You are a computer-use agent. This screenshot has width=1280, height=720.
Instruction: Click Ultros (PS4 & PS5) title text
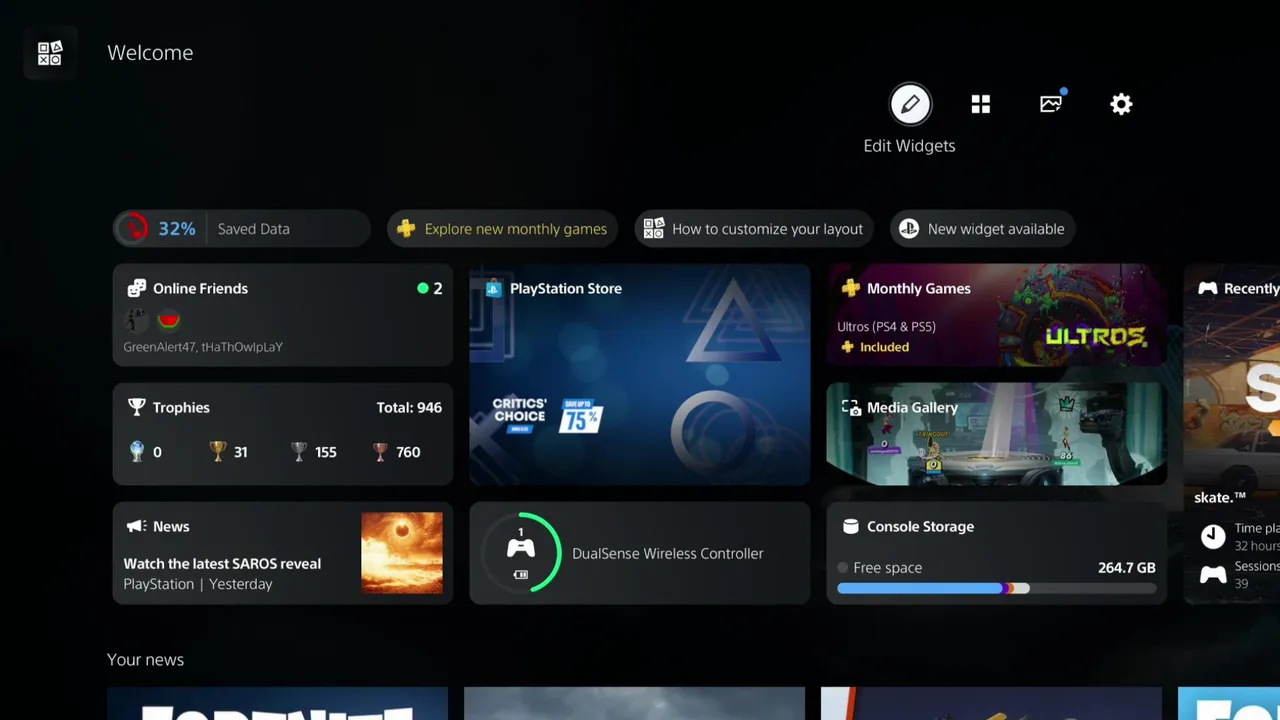point(886,326)
